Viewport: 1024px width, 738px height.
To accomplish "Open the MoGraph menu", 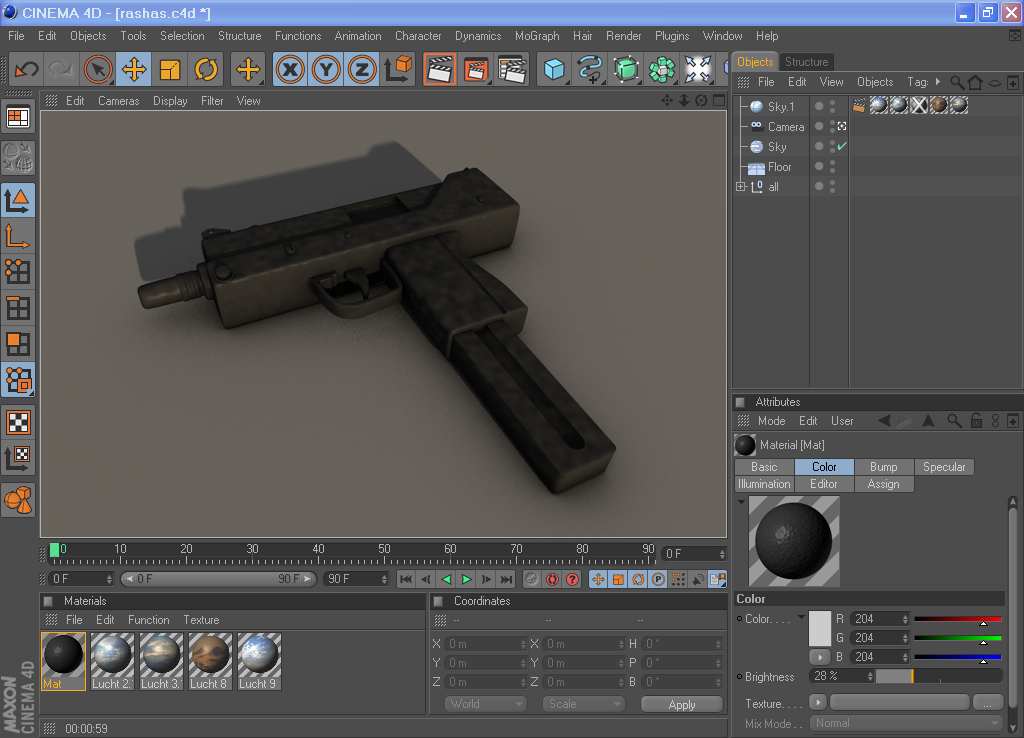I will coord(537,36).
